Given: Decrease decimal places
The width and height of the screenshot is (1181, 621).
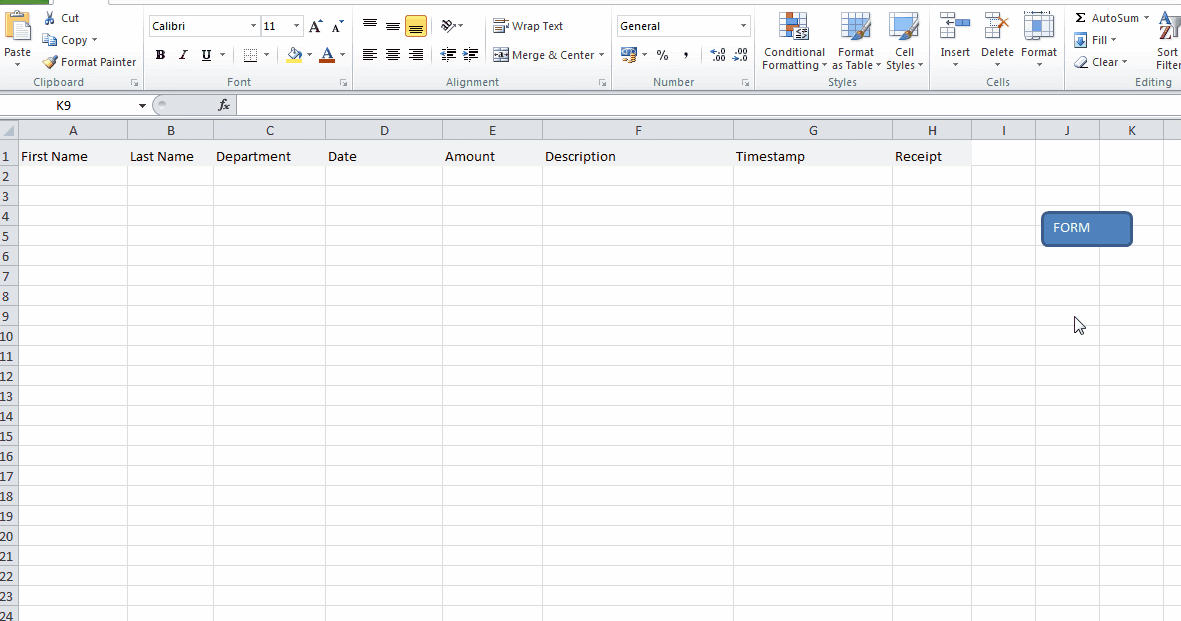Looking at the screenshot, I should click(738, 55).
